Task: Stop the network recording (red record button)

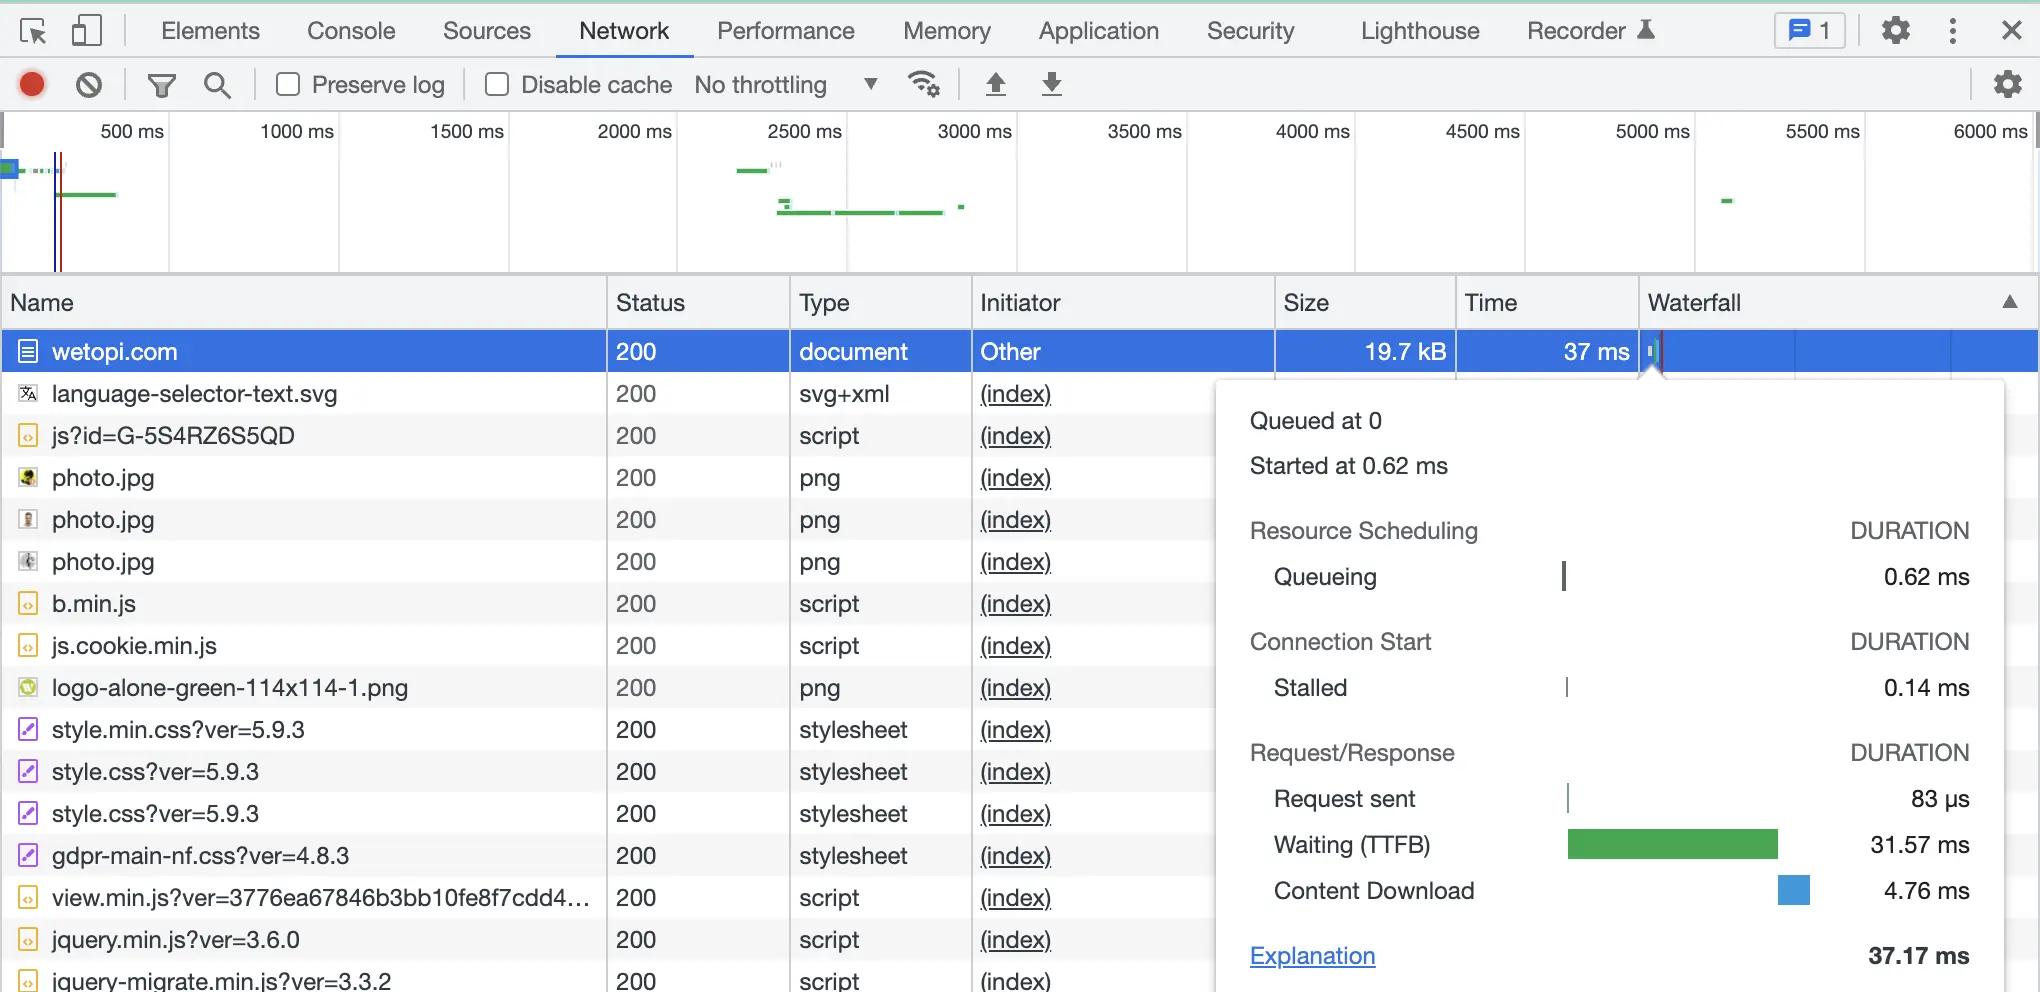Action: 31,84
